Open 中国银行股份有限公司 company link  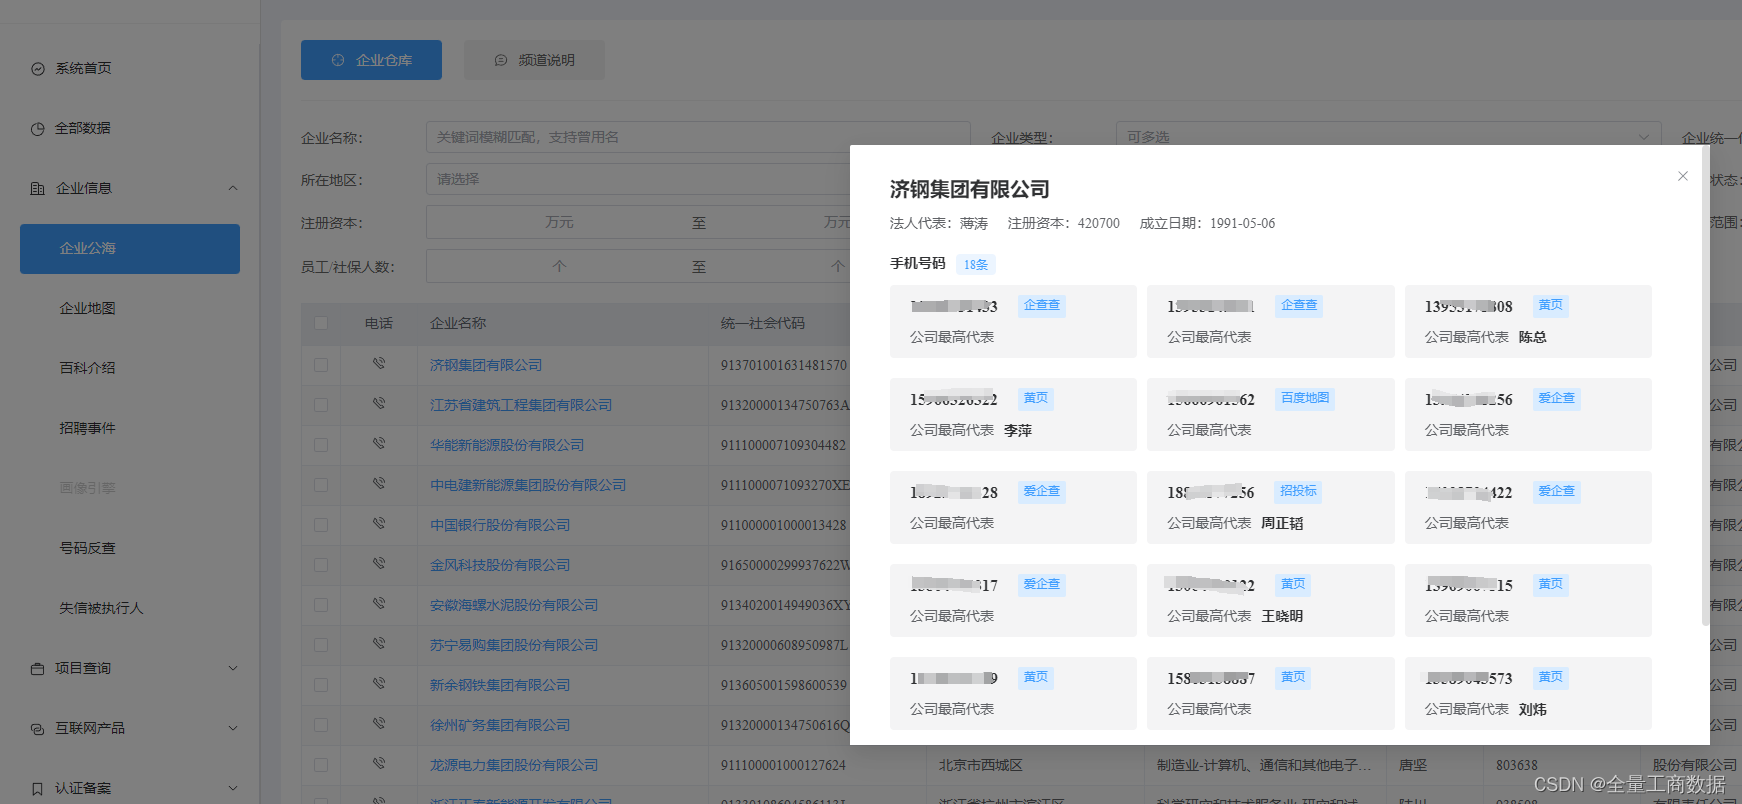tap(500, 525)
